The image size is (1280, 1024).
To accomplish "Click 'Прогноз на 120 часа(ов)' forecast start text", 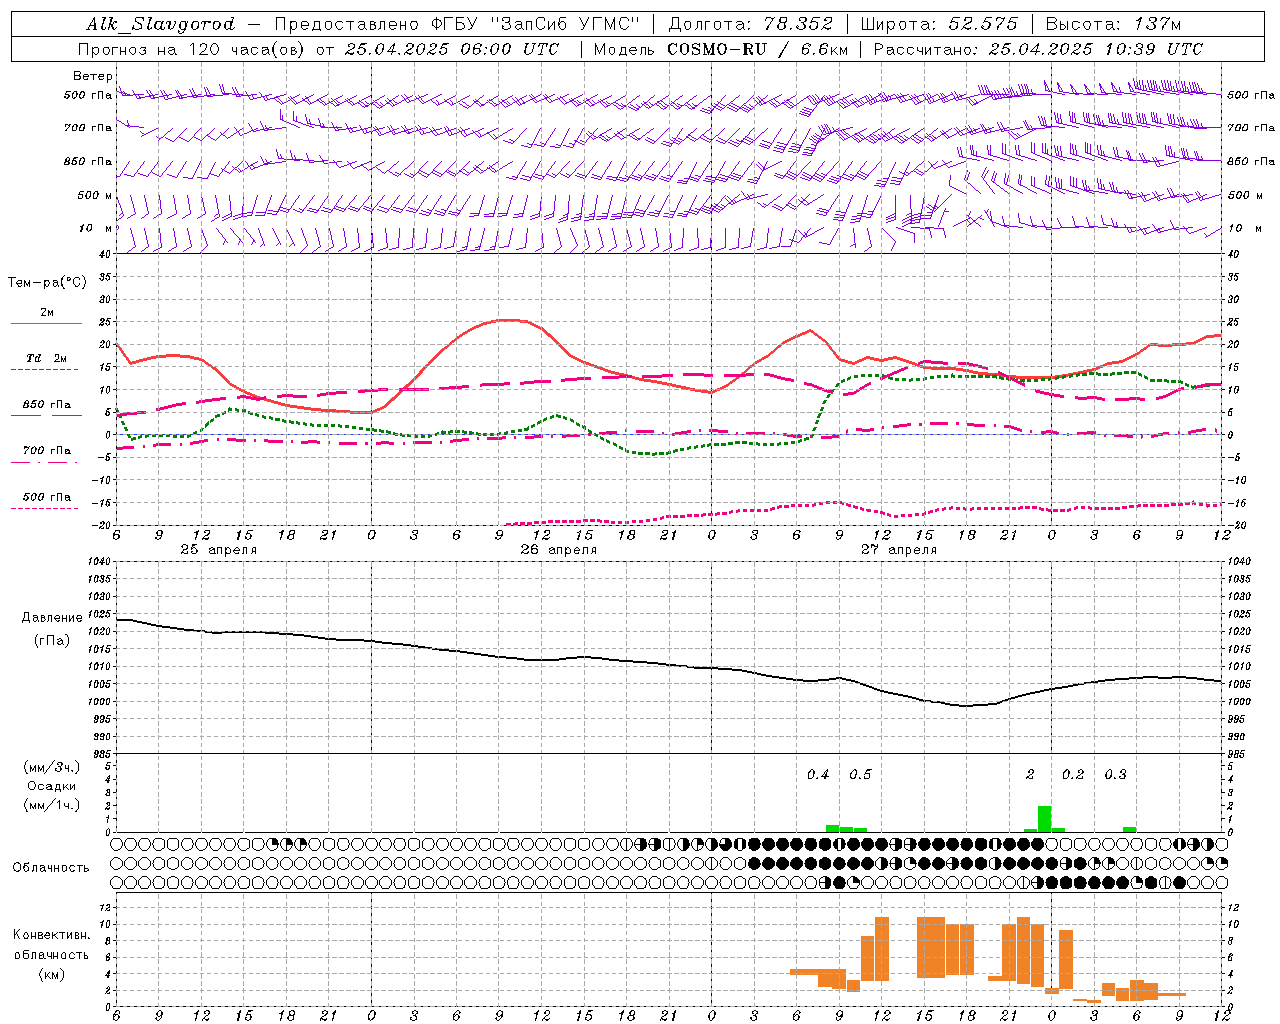I will click(x=193, y=49).
